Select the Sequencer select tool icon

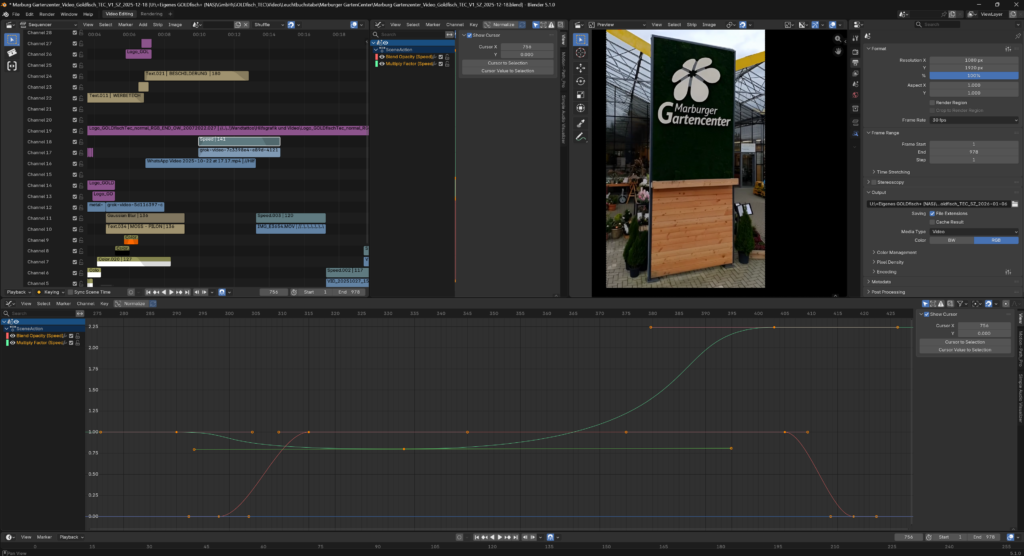click(x=12, y=40)
